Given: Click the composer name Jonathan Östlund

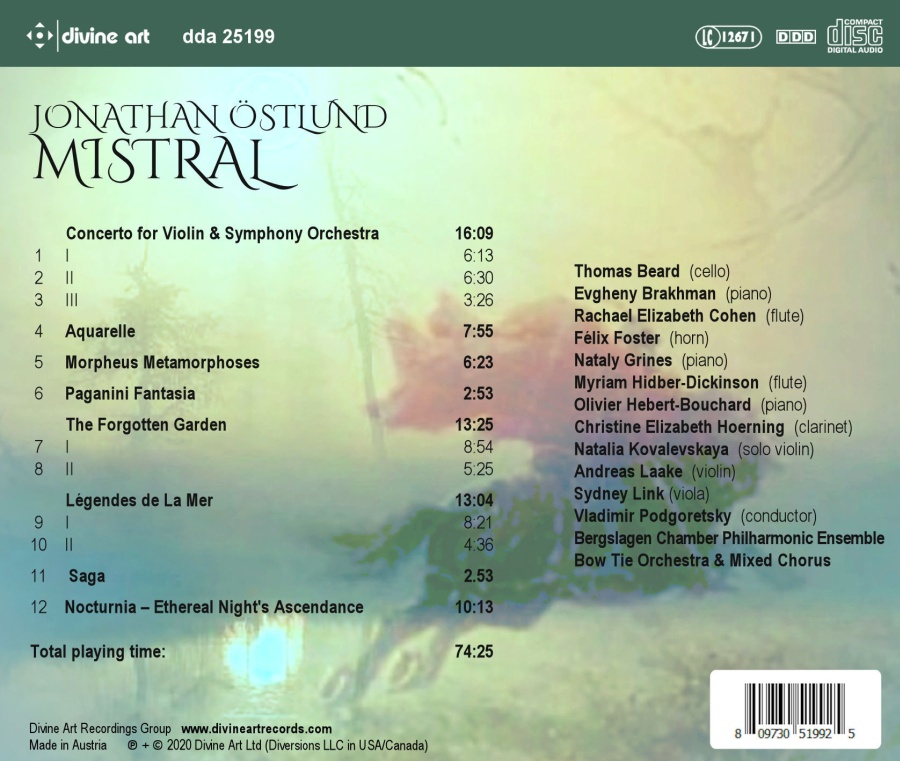Looking at the screenshot, I should [208, 119].
